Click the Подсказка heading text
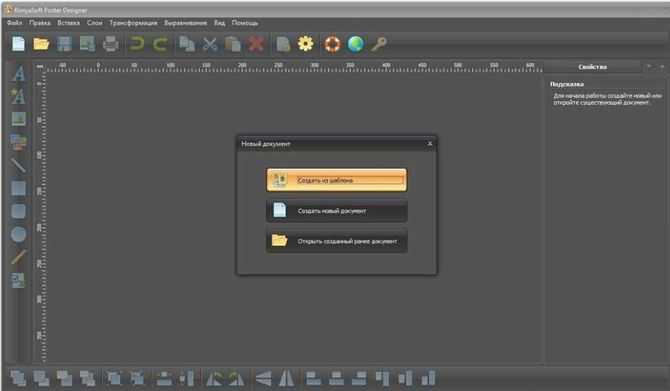Image resolution: width=670 pixels, height=391 pixels. [567, 84]
